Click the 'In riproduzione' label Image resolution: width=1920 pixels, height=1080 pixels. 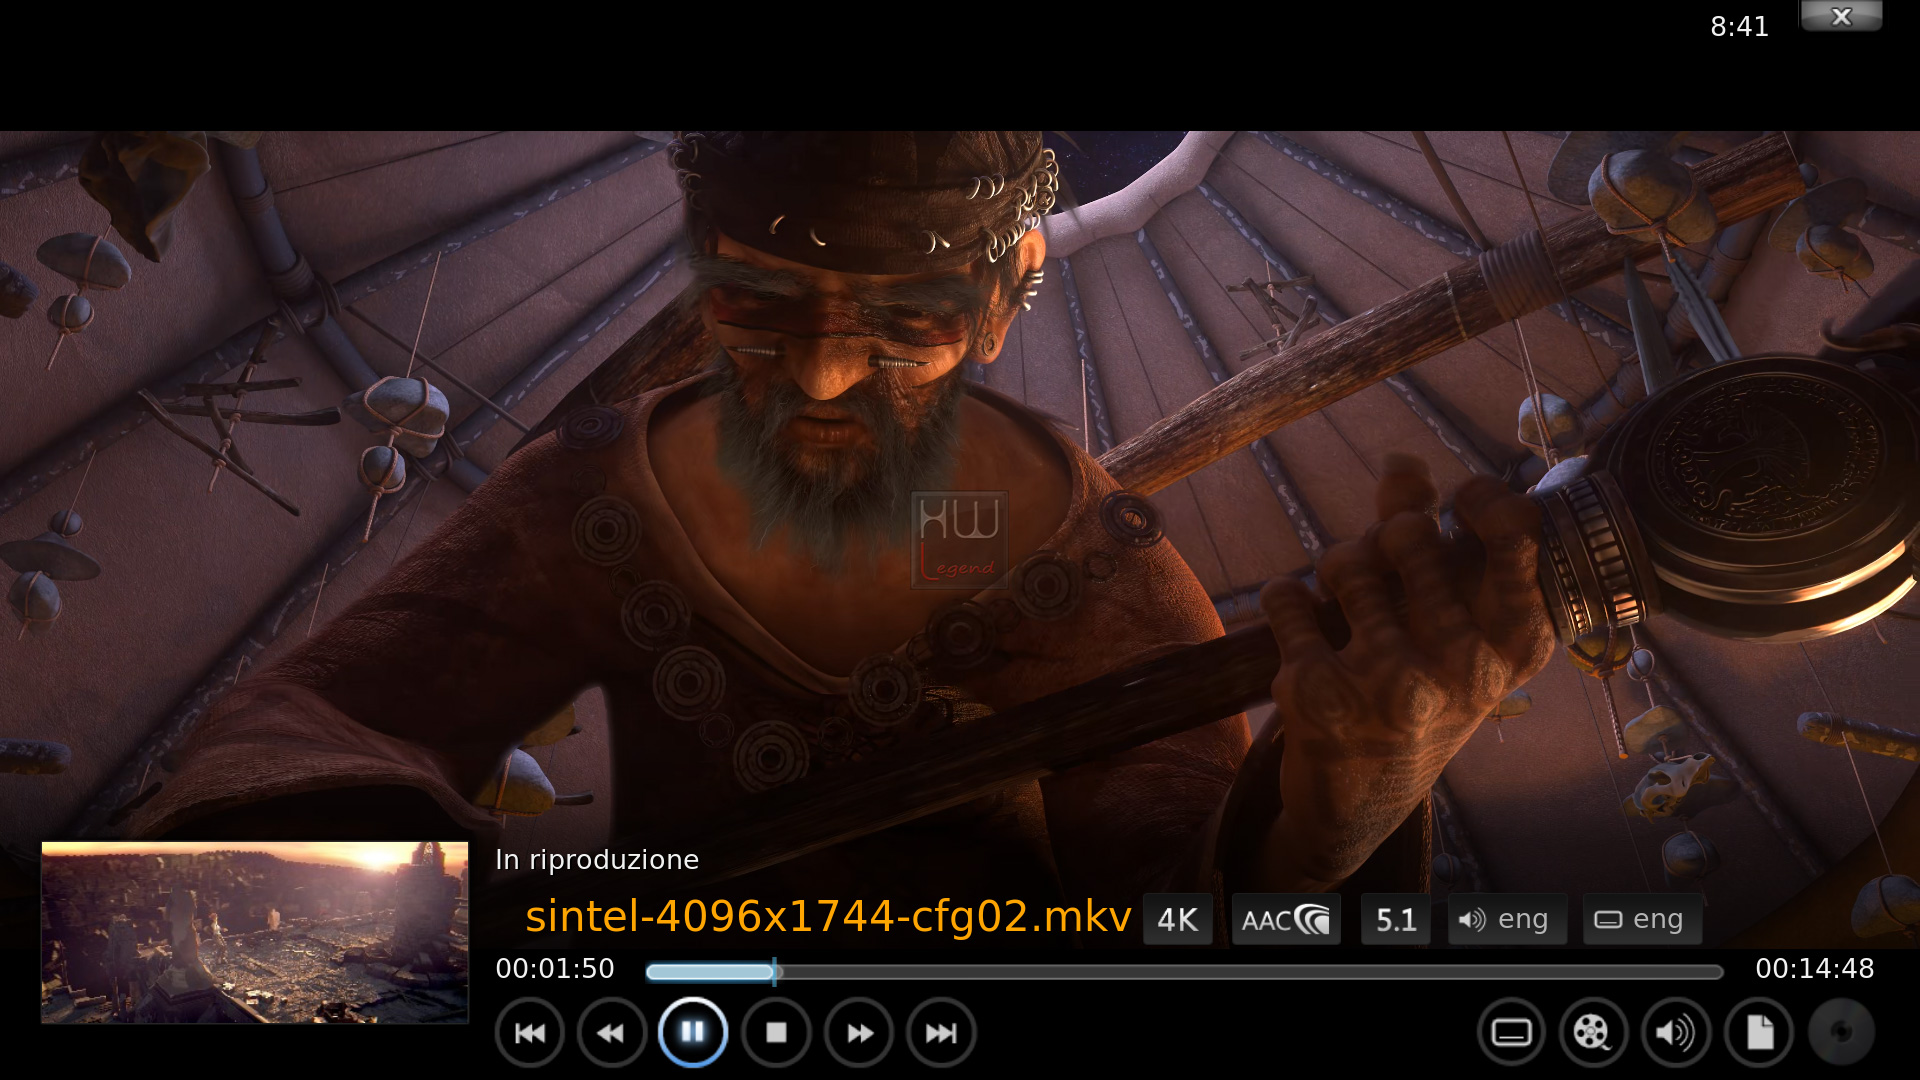pyautogui.click(x=597, y=860)
